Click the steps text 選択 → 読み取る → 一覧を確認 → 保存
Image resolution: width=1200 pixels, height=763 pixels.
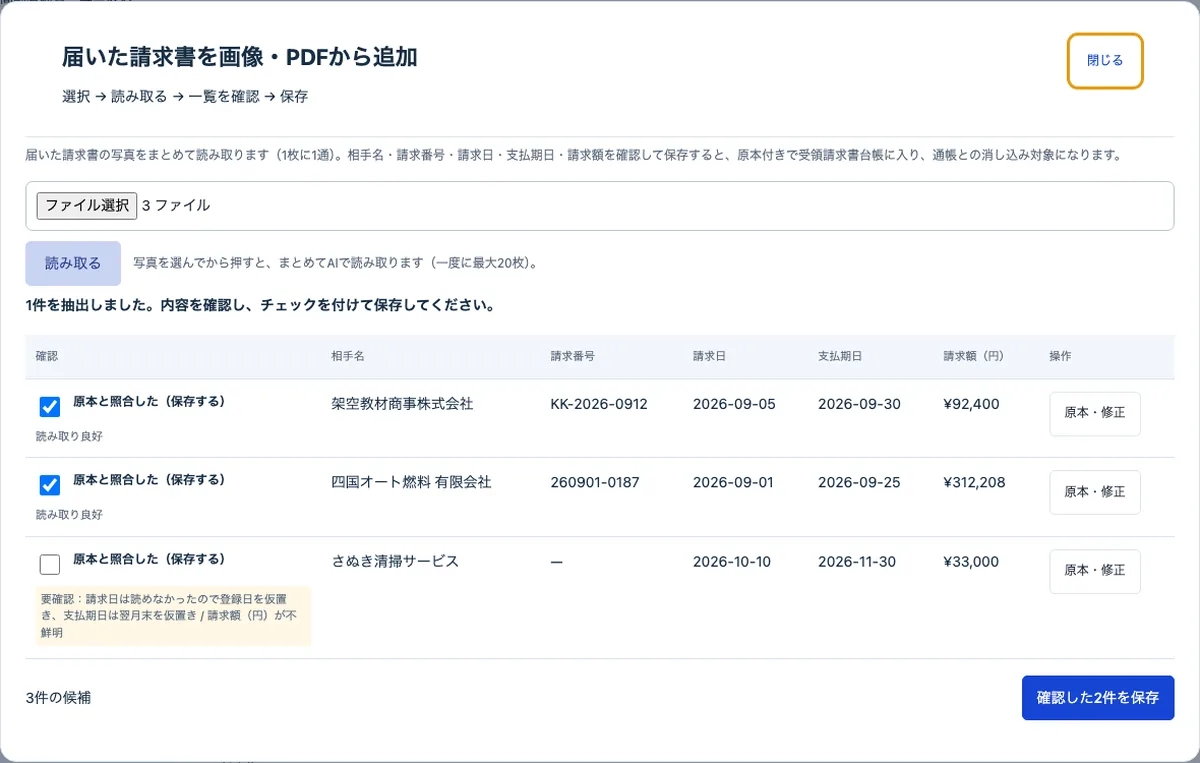pyautogui.click(x=185, y=97)
